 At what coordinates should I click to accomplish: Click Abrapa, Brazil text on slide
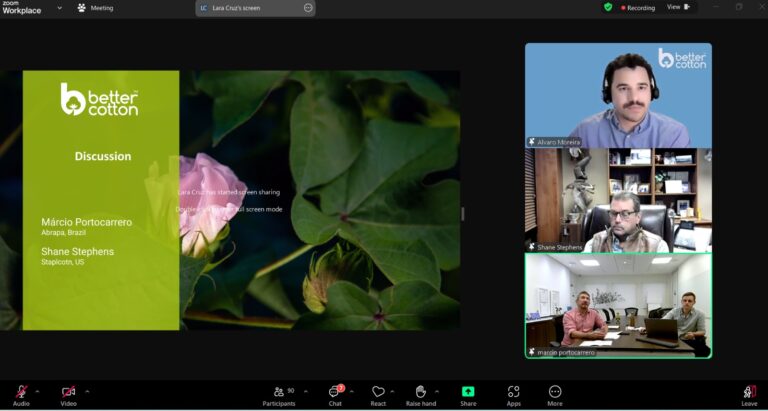click(x=63, y=233)
